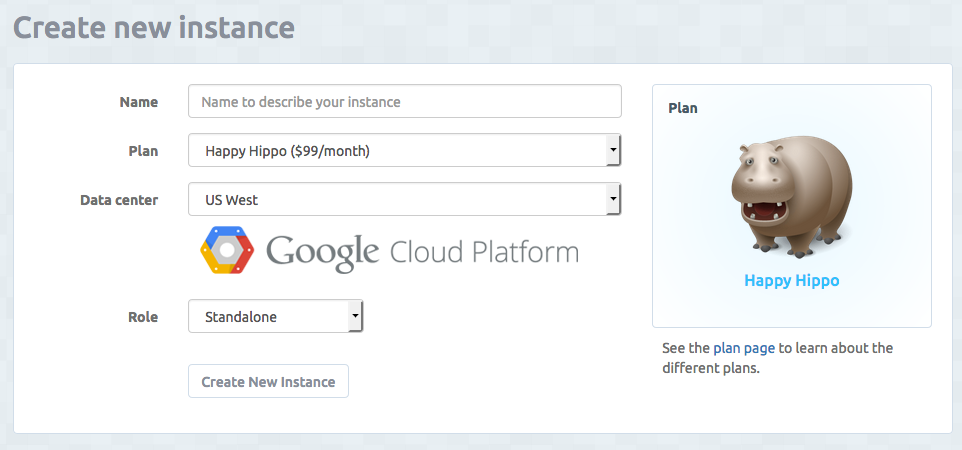
Task: Click the Role field label
Action: point(141,317)
